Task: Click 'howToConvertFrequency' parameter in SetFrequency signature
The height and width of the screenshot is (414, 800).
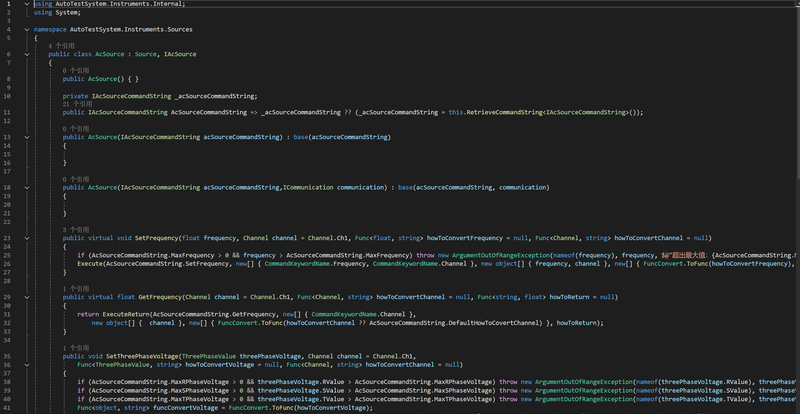Action: (x=465, y=238)
